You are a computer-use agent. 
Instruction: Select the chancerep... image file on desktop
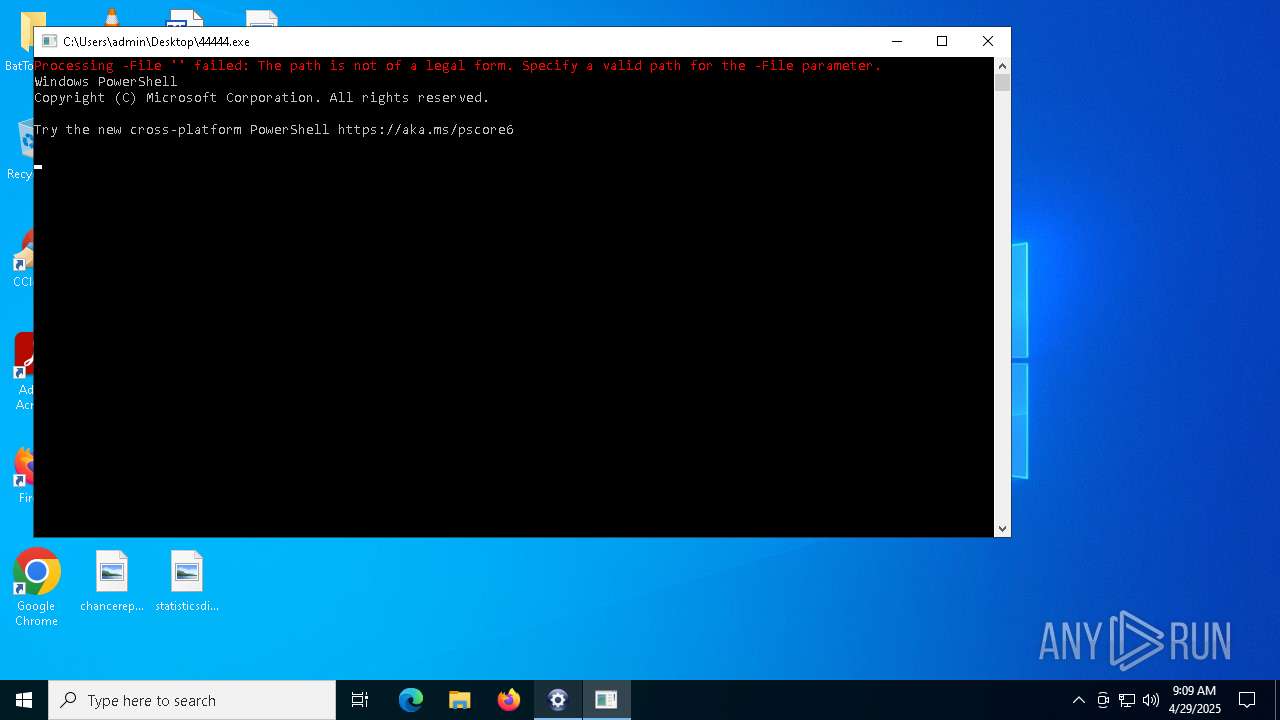[112, 581]
